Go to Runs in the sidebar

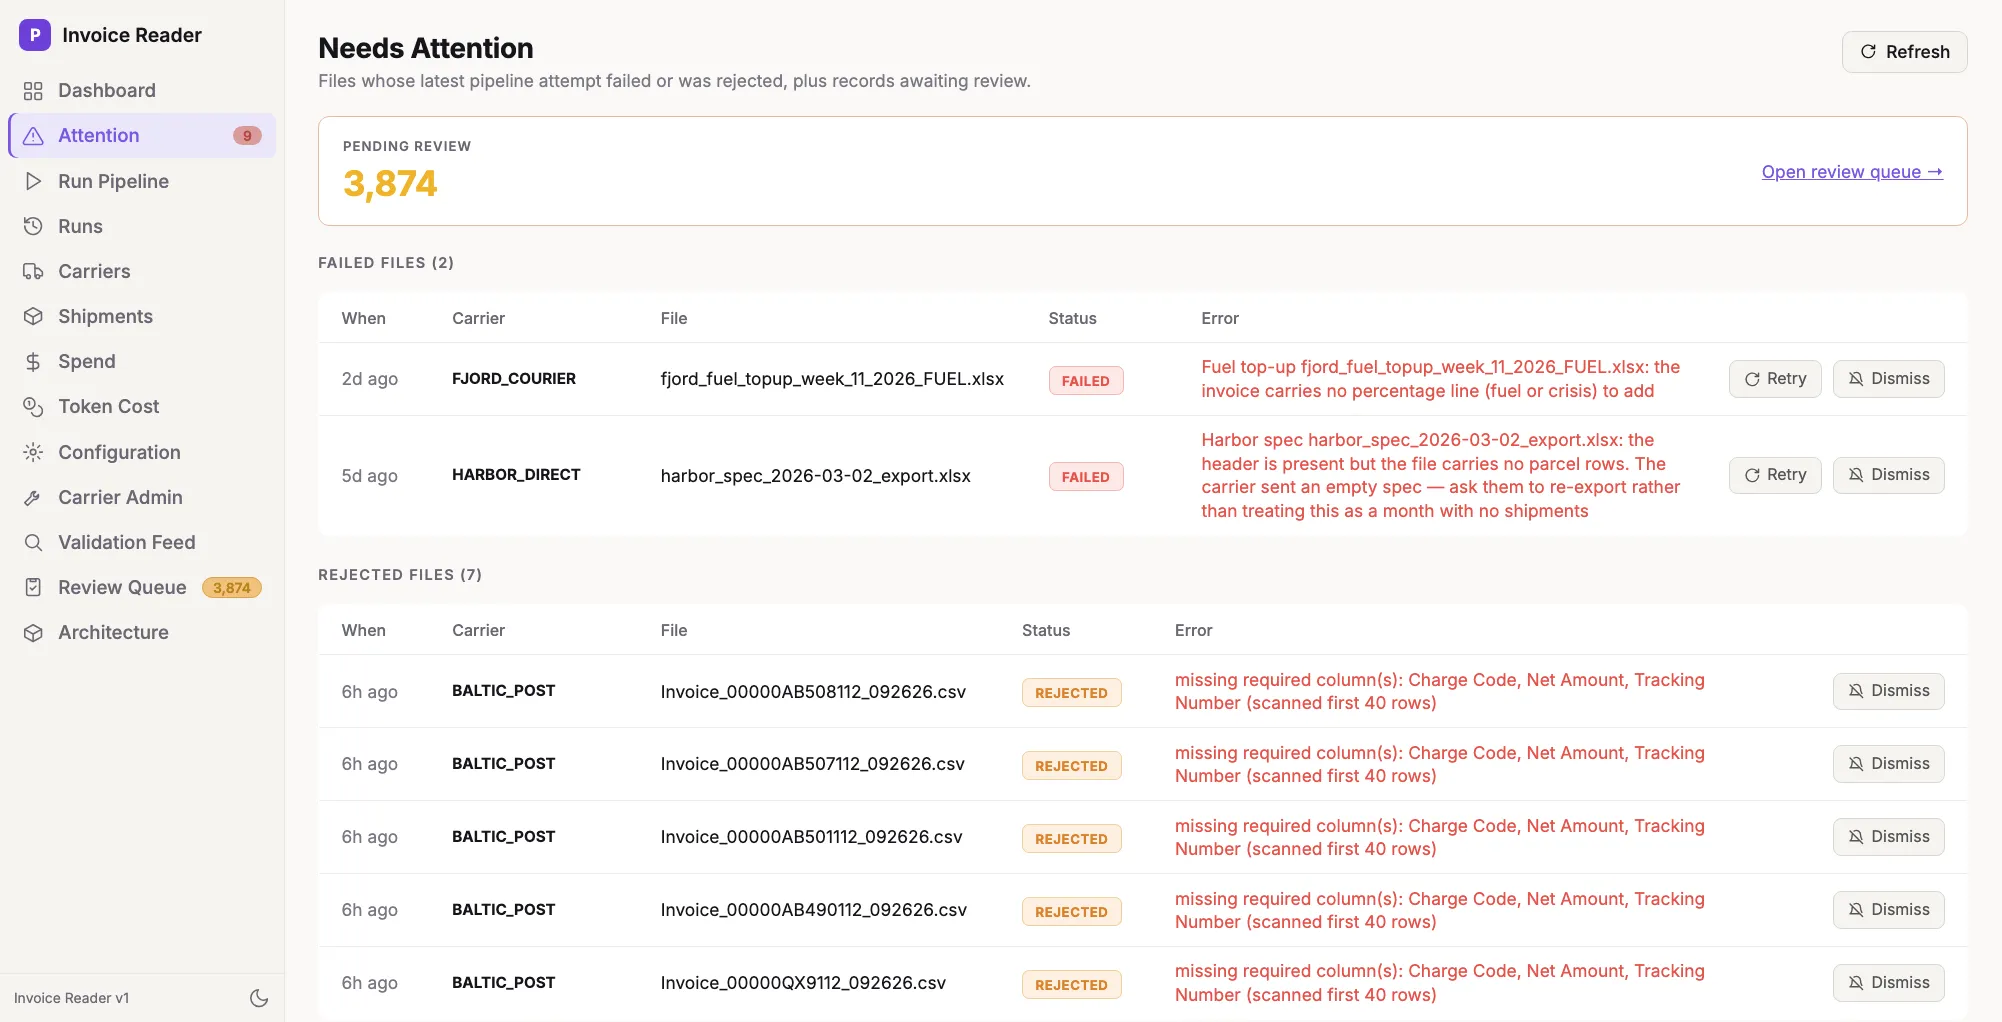(x=142, y=226)
